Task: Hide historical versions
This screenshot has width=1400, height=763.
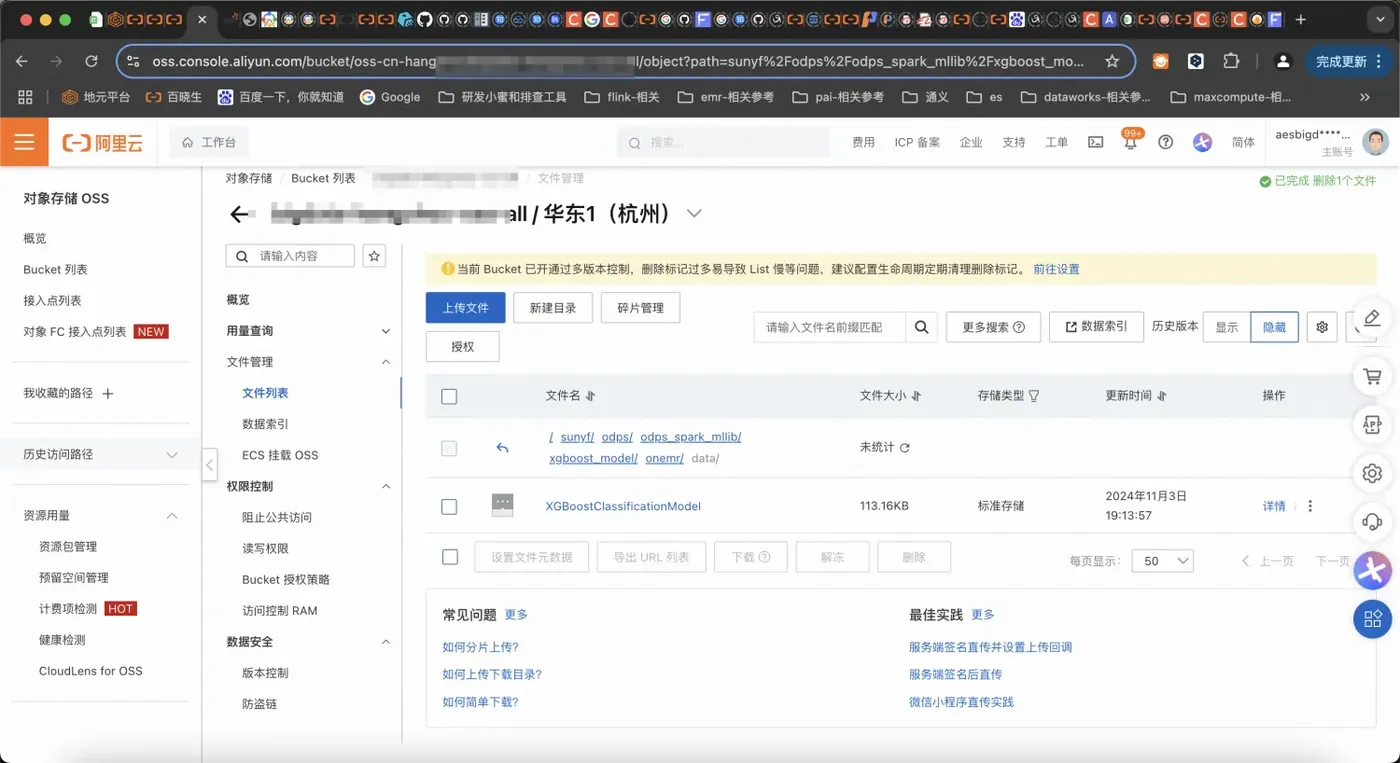Action: [1275, 327]
